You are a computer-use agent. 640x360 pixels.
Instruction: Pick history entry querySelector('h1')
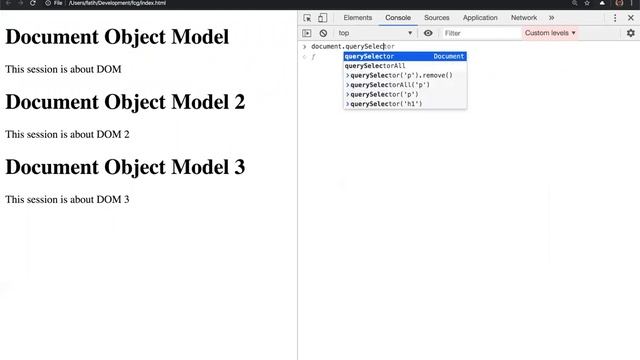pos(405,104)
